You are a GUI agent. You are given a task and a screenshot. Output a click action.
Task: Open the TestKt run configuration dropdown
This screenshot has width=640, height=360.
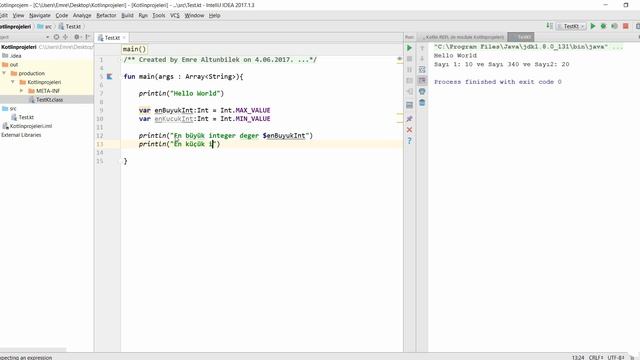pos(571,26)
